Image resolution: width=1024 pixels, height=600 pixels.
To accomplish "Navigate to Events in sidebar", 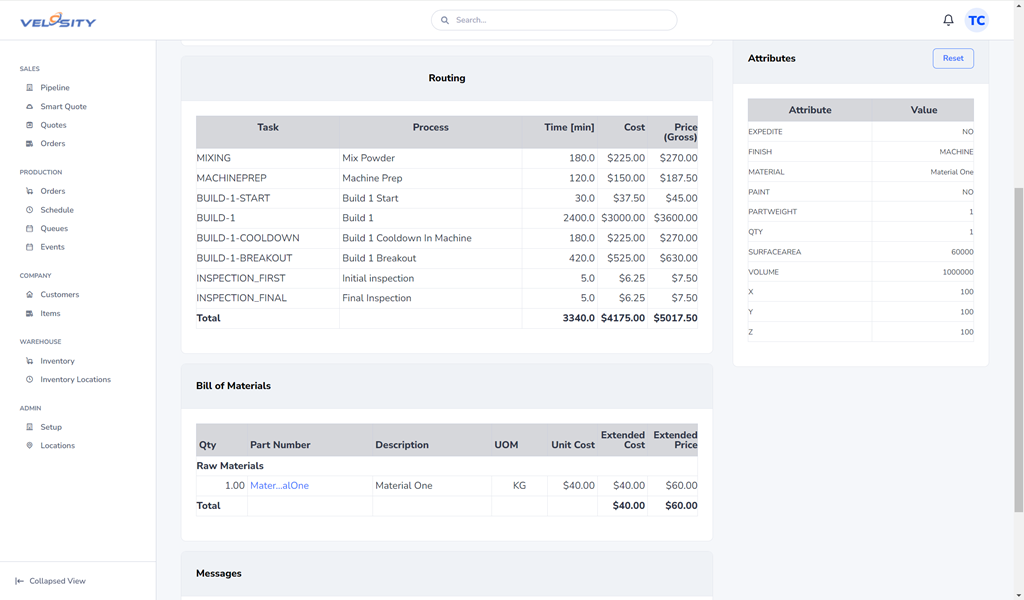I will pos(52,247).
